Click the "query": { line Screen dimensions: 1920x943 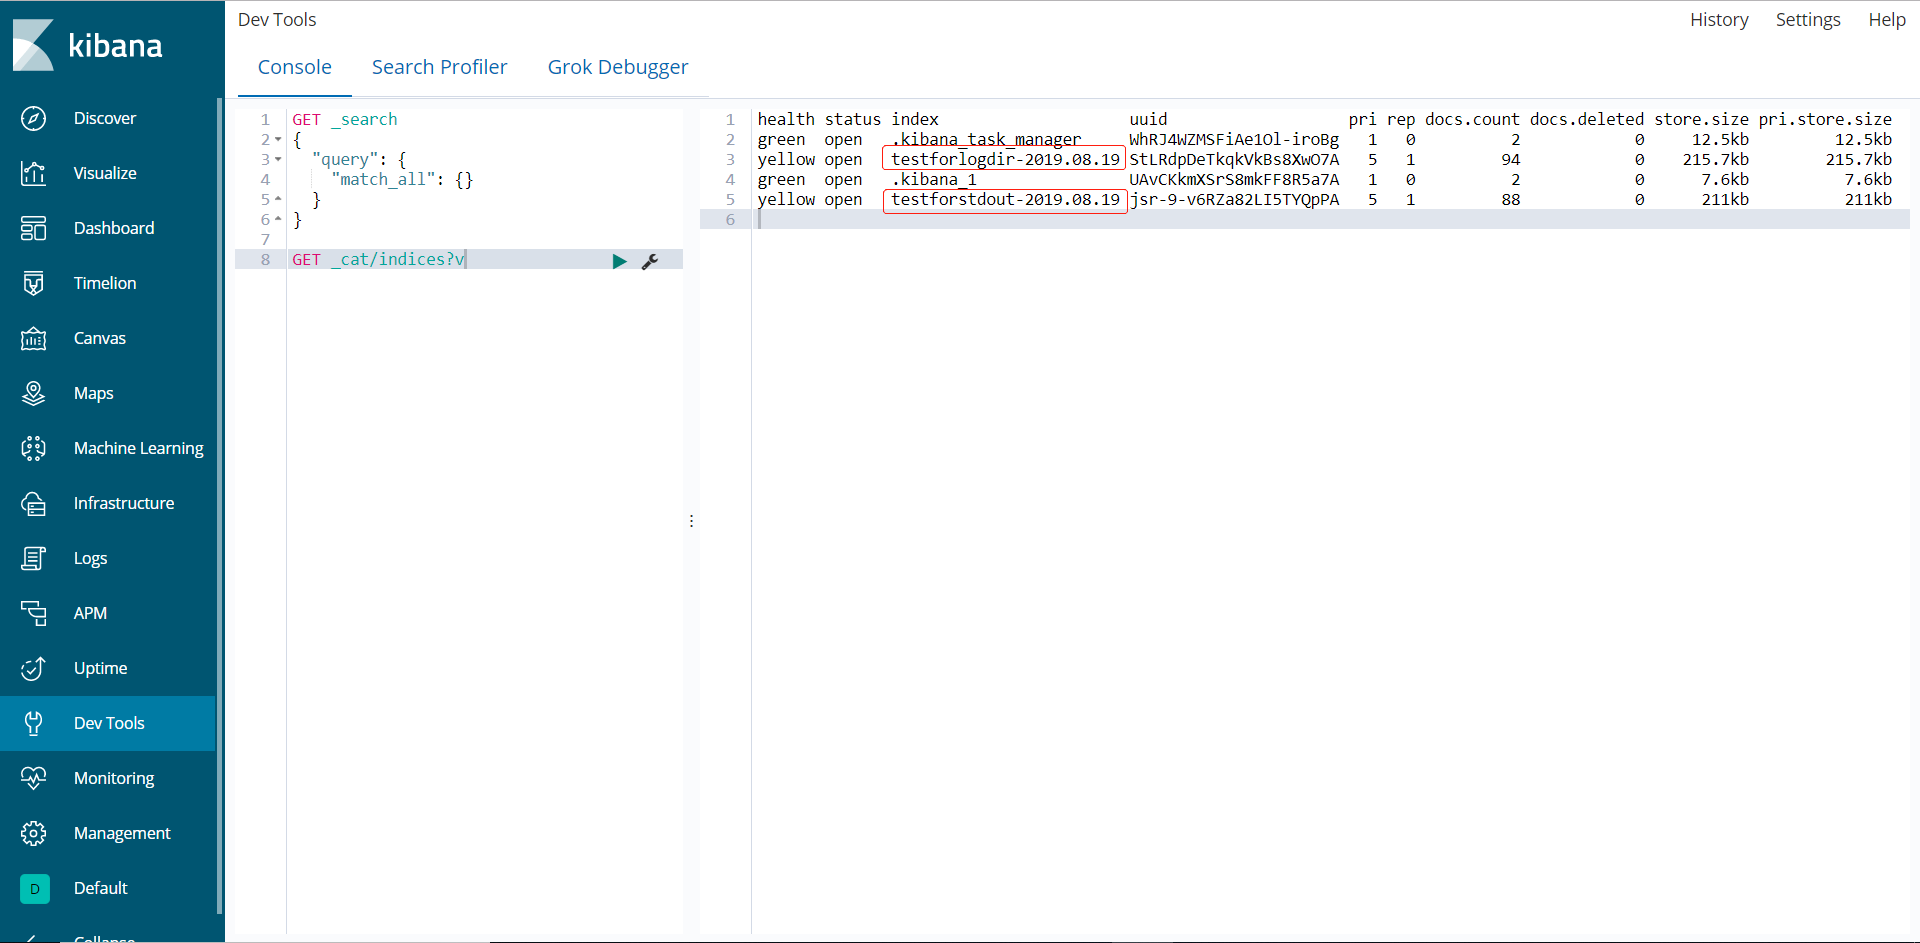point(359,160)
